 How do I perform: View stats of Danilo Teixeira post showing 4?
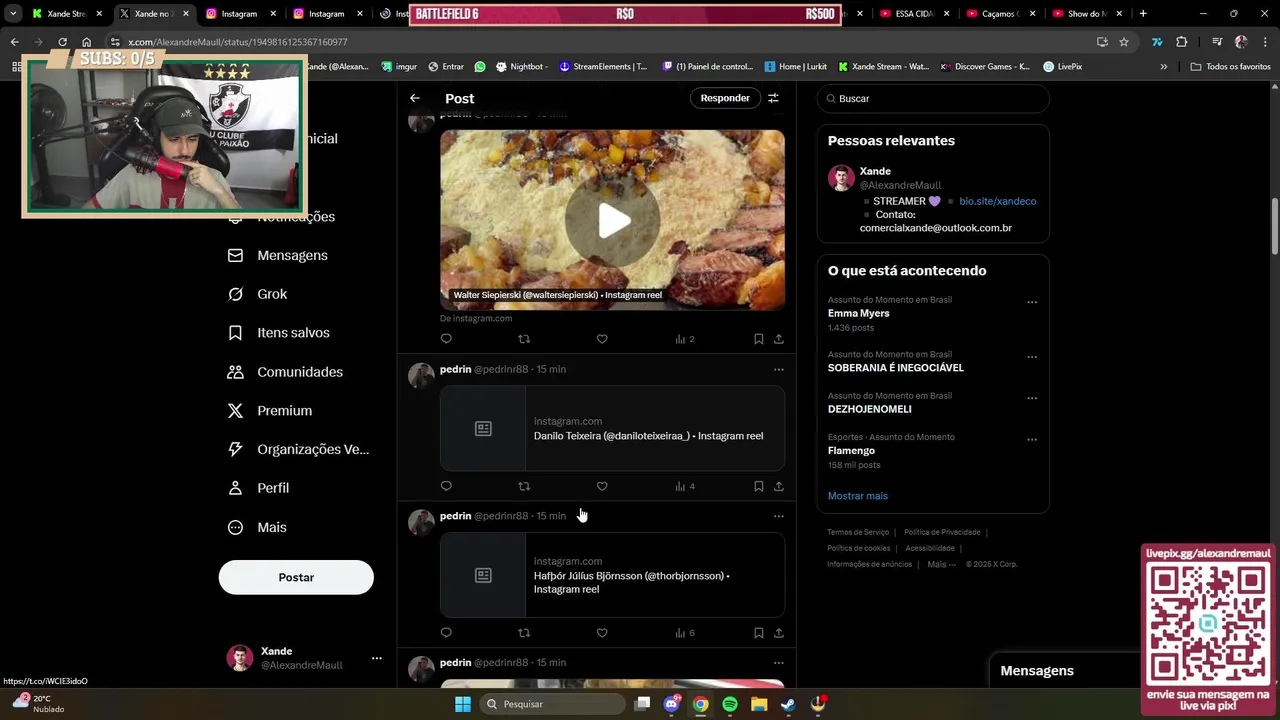(685, 486)
